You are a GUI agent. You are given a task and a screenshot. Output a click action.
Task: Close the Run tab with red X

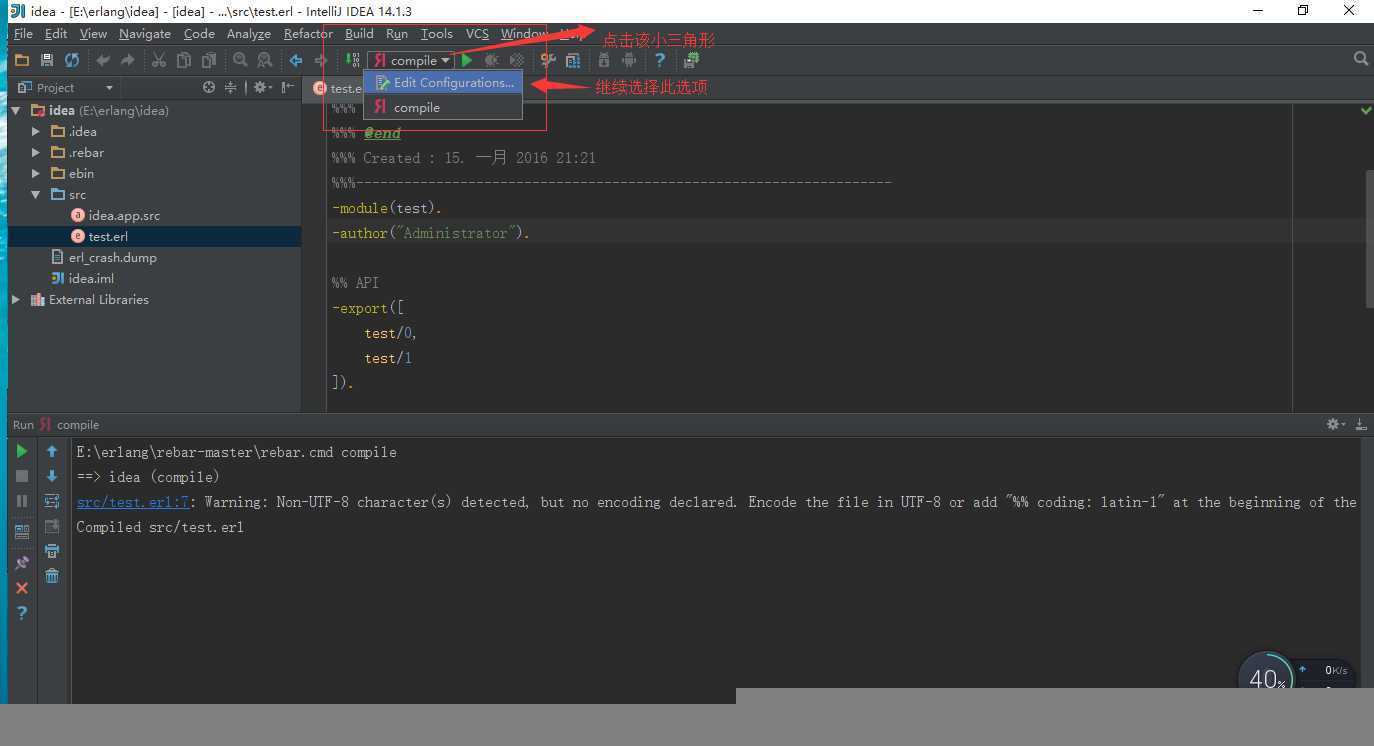22,588
